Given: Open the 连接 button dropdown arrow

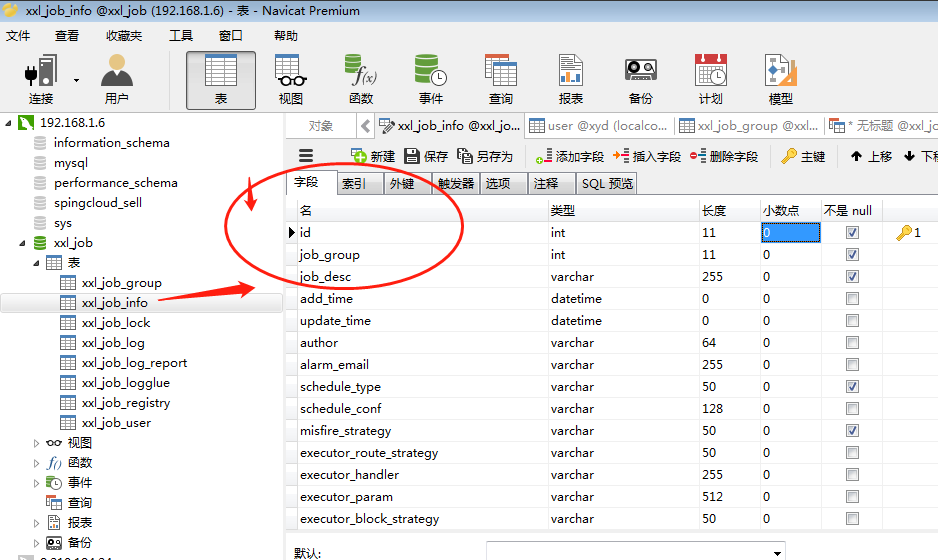Looking at the screenshot, I should tap(76, 80).
